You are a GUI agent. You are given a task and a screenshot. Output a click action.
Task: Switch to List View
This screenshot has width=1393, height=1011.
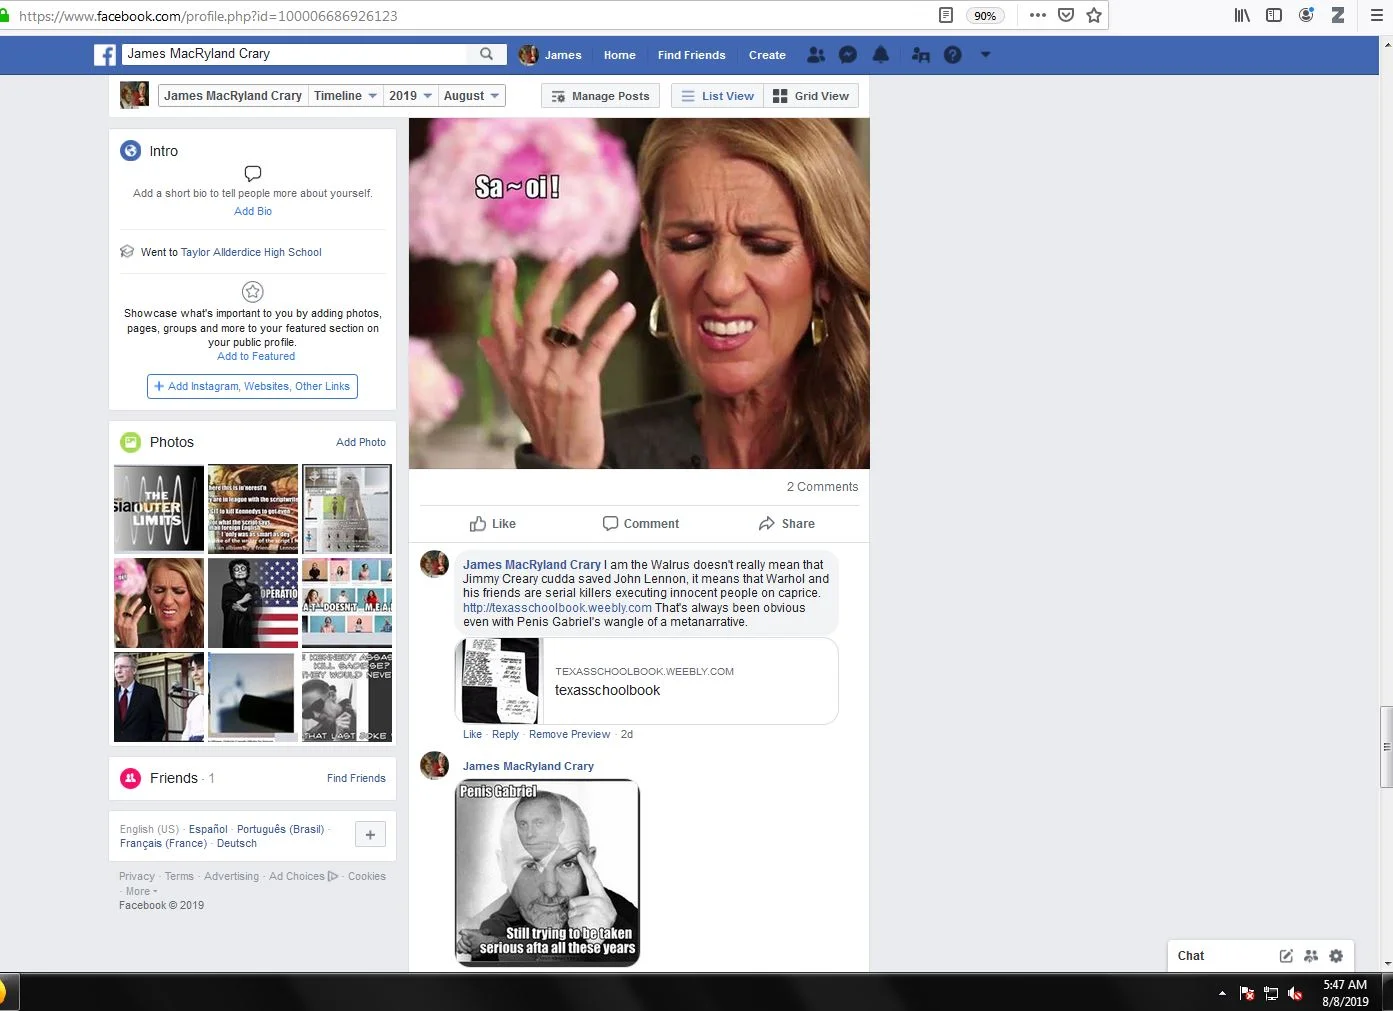(x=717, y=96)
